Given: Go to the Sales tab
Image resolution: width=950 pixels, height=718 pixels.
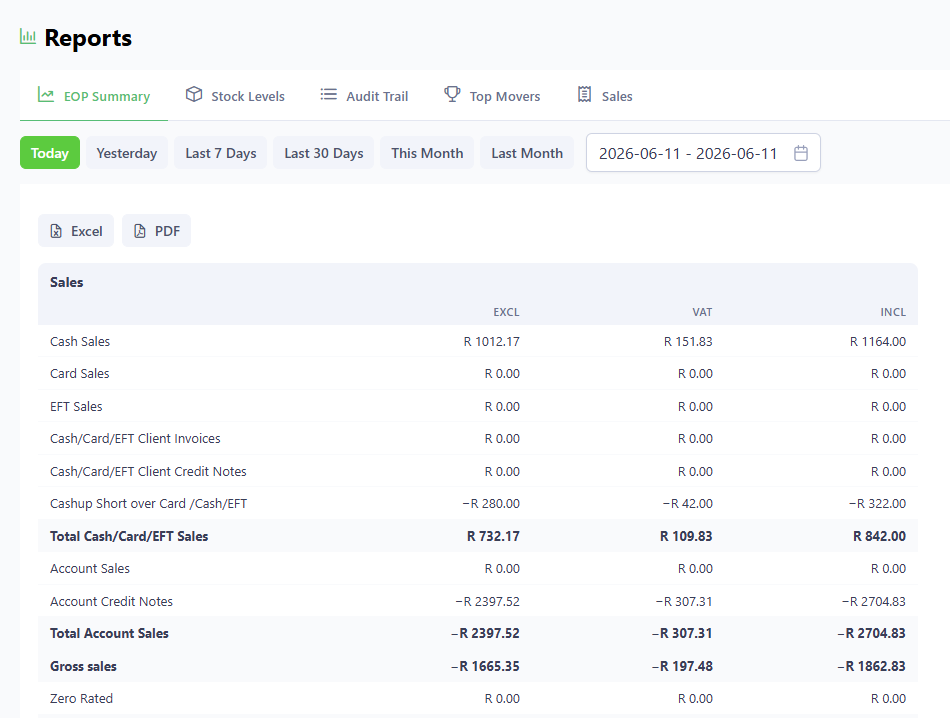Looking at the screenshot, I should click(605, 96).
